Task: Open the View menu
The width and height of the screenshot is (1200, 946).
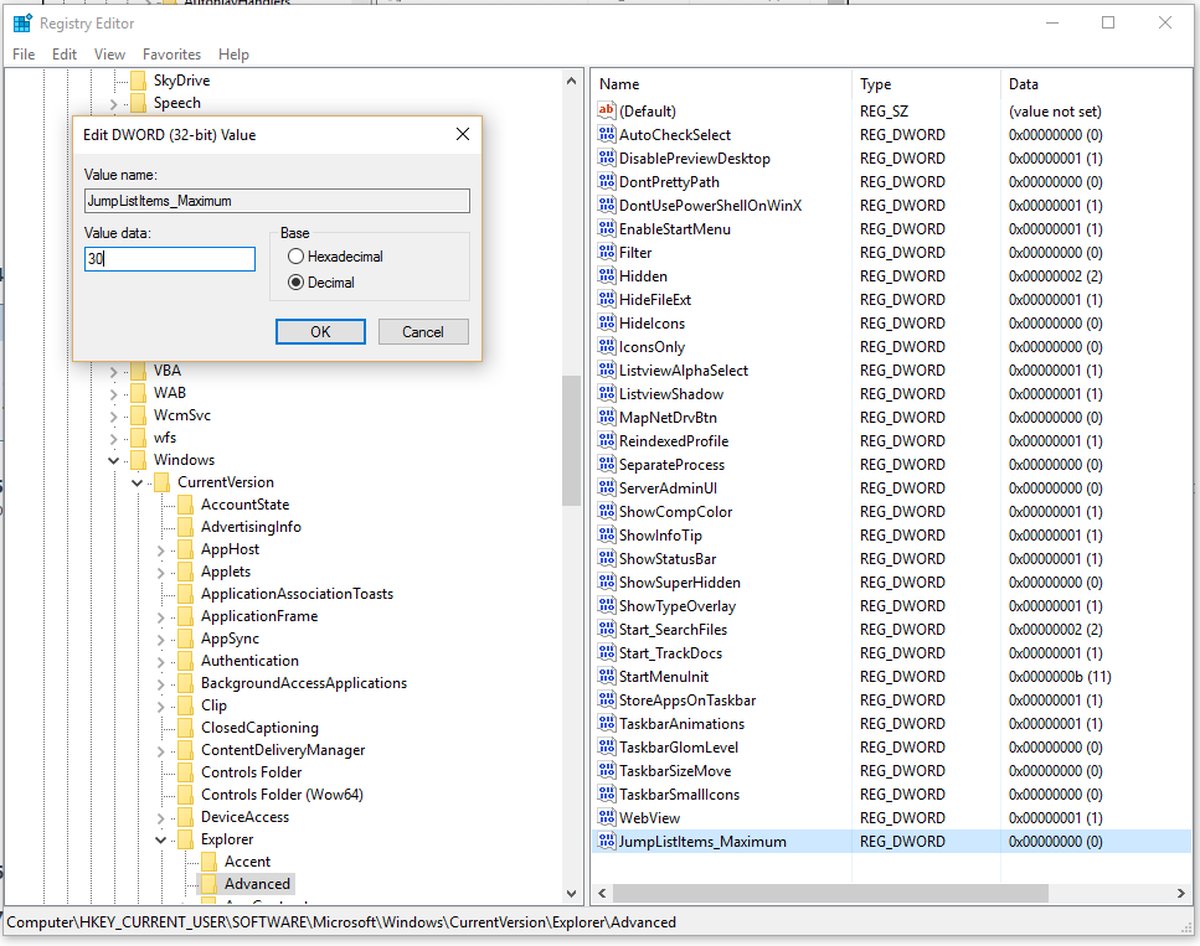Action: 109,54
